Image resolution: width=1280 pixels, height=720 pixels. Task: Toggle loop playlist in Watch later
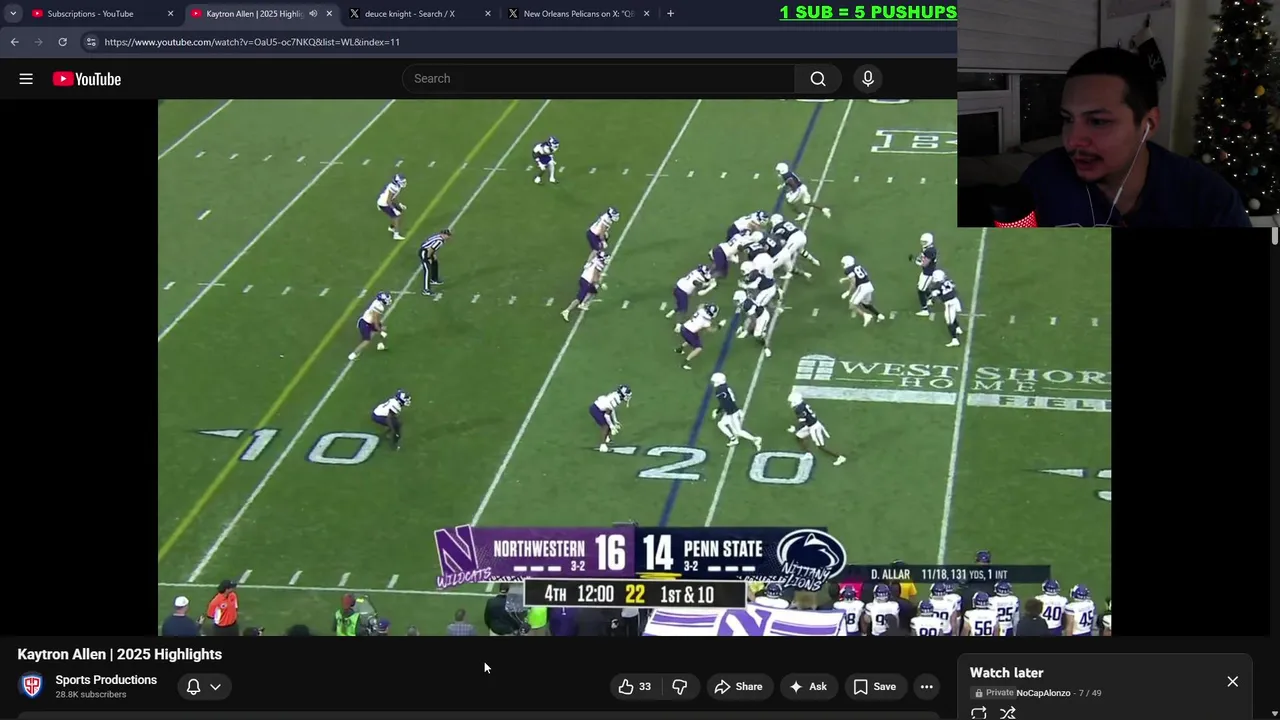click(979, 713)
